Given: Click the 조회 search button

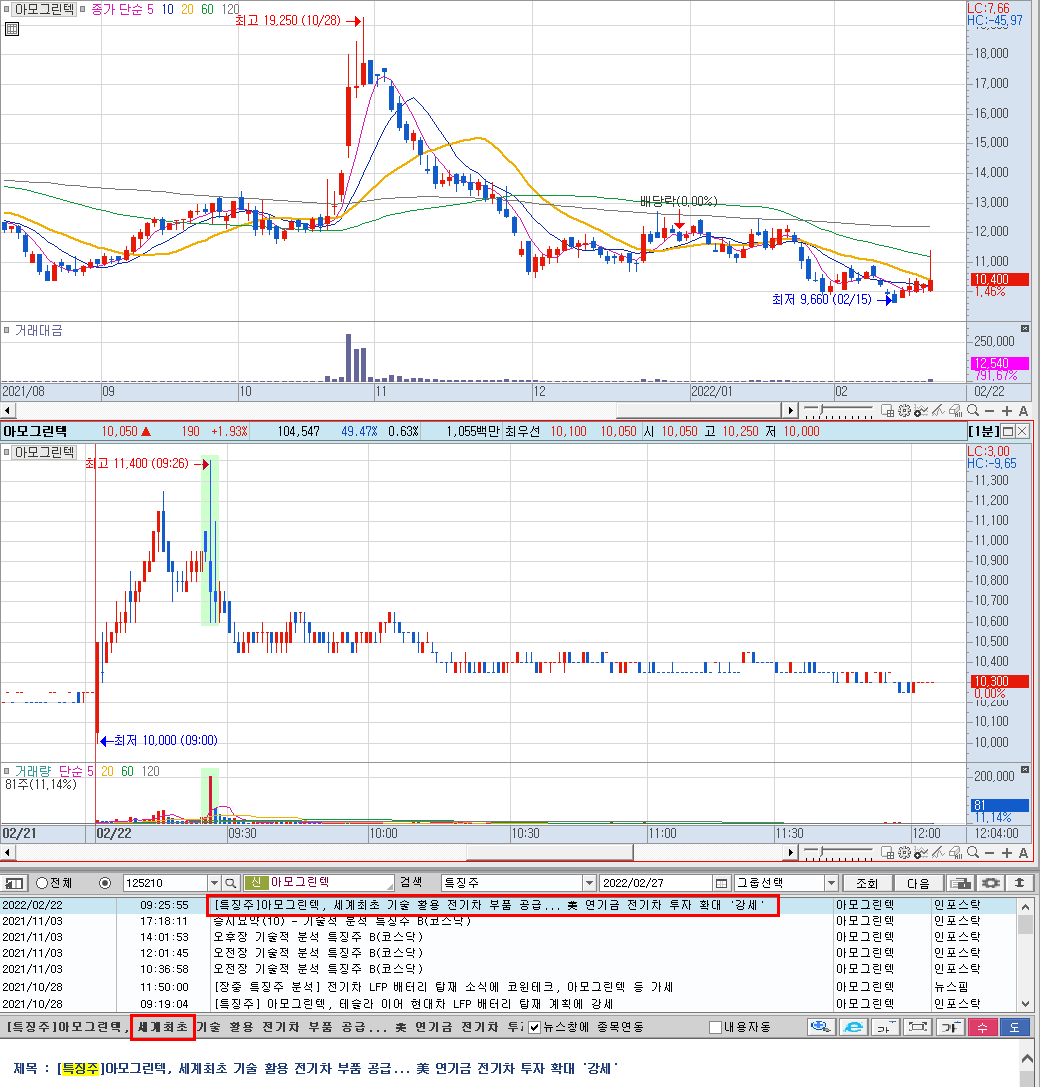Looking at the screenshot, I should (x=867, y=882).
